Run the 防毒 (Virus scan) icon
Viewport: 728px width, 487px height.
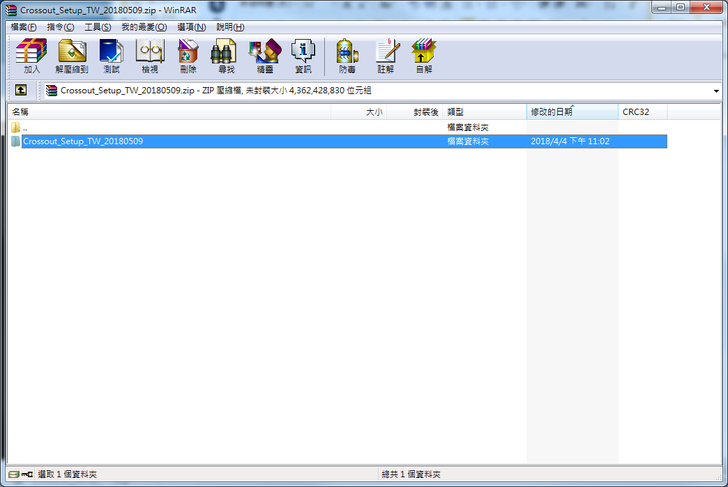[347, 56]
